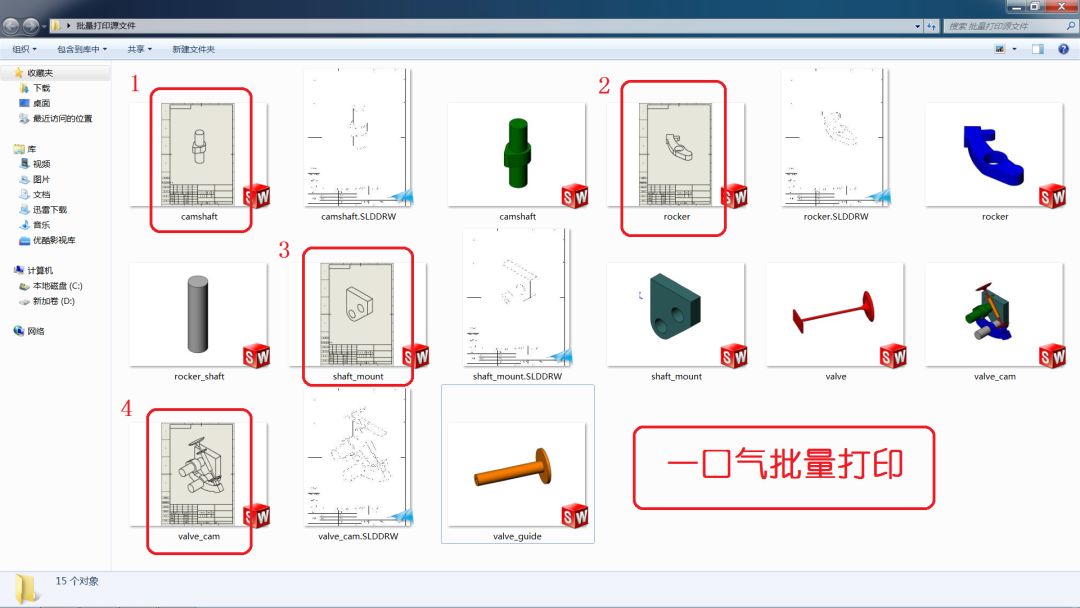1080x608 pixels.
Task: Open the 组织 menu
Action: 24,50
